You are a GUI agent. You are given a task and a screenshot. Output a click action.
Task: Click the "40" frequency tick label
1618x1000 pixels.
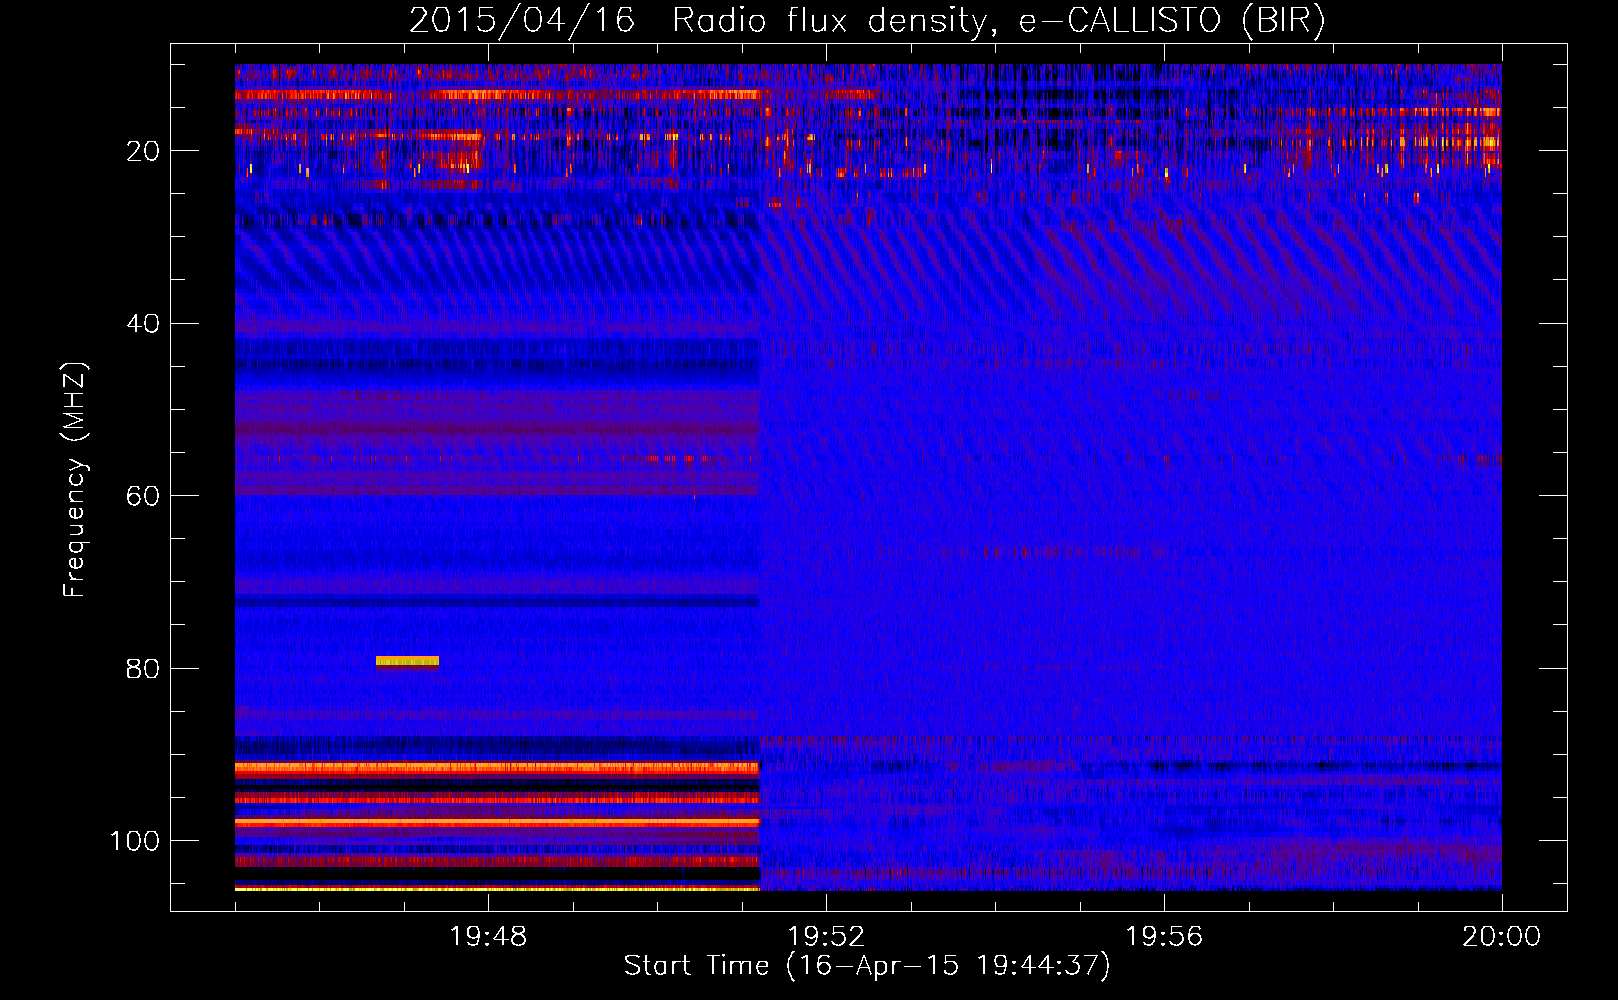pos(142,324)
